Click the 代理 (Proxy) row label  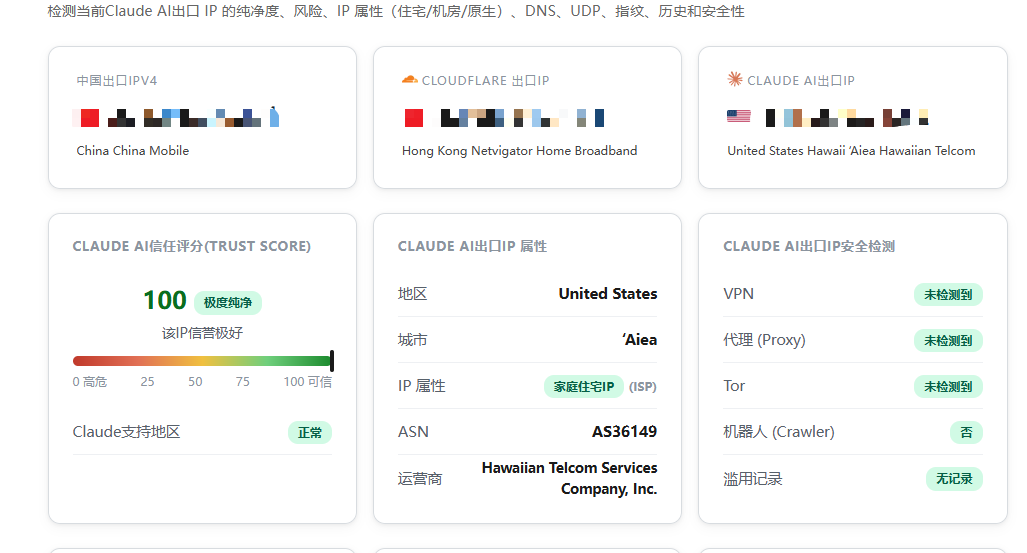click(x=764, y=340)
